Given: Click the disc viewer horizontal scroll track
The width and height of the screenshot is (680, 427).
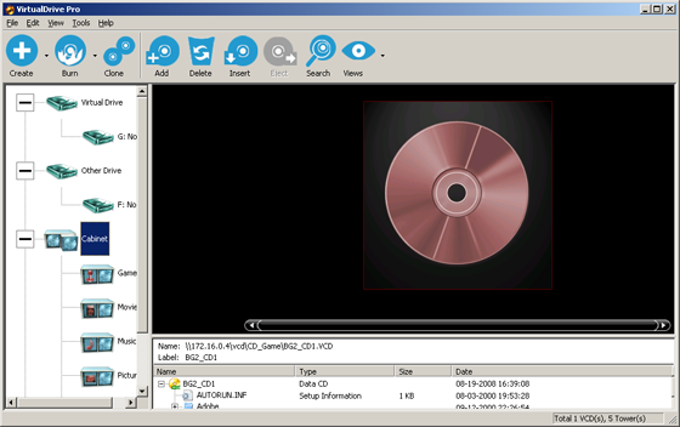Looking at the screenshot, I should [x=458, y=325].
